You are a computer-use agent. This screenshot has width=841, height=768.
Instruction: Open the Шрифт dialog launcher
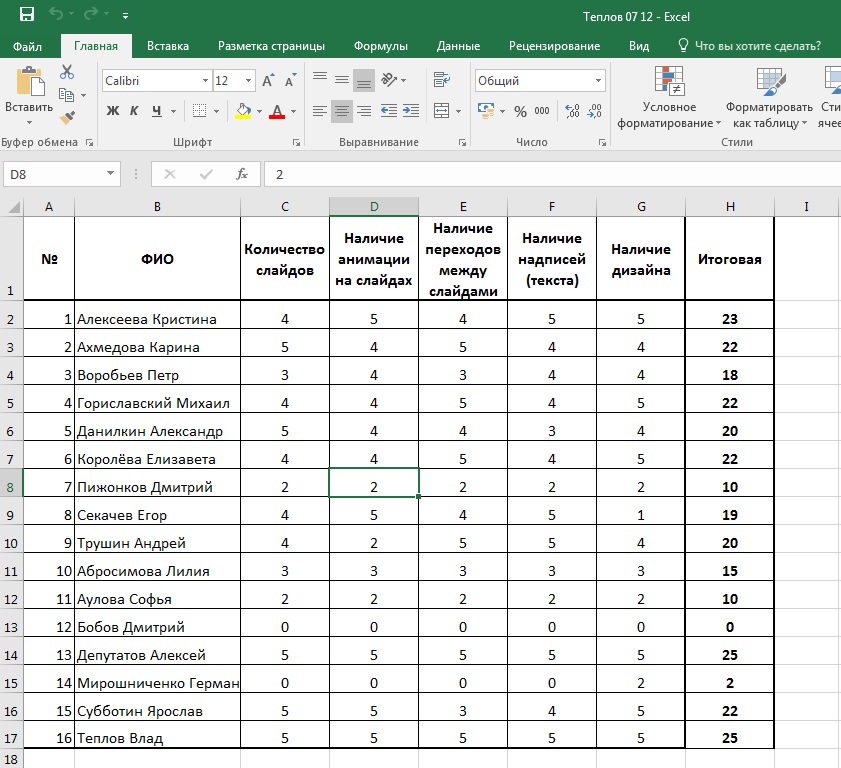coord(296,143)
